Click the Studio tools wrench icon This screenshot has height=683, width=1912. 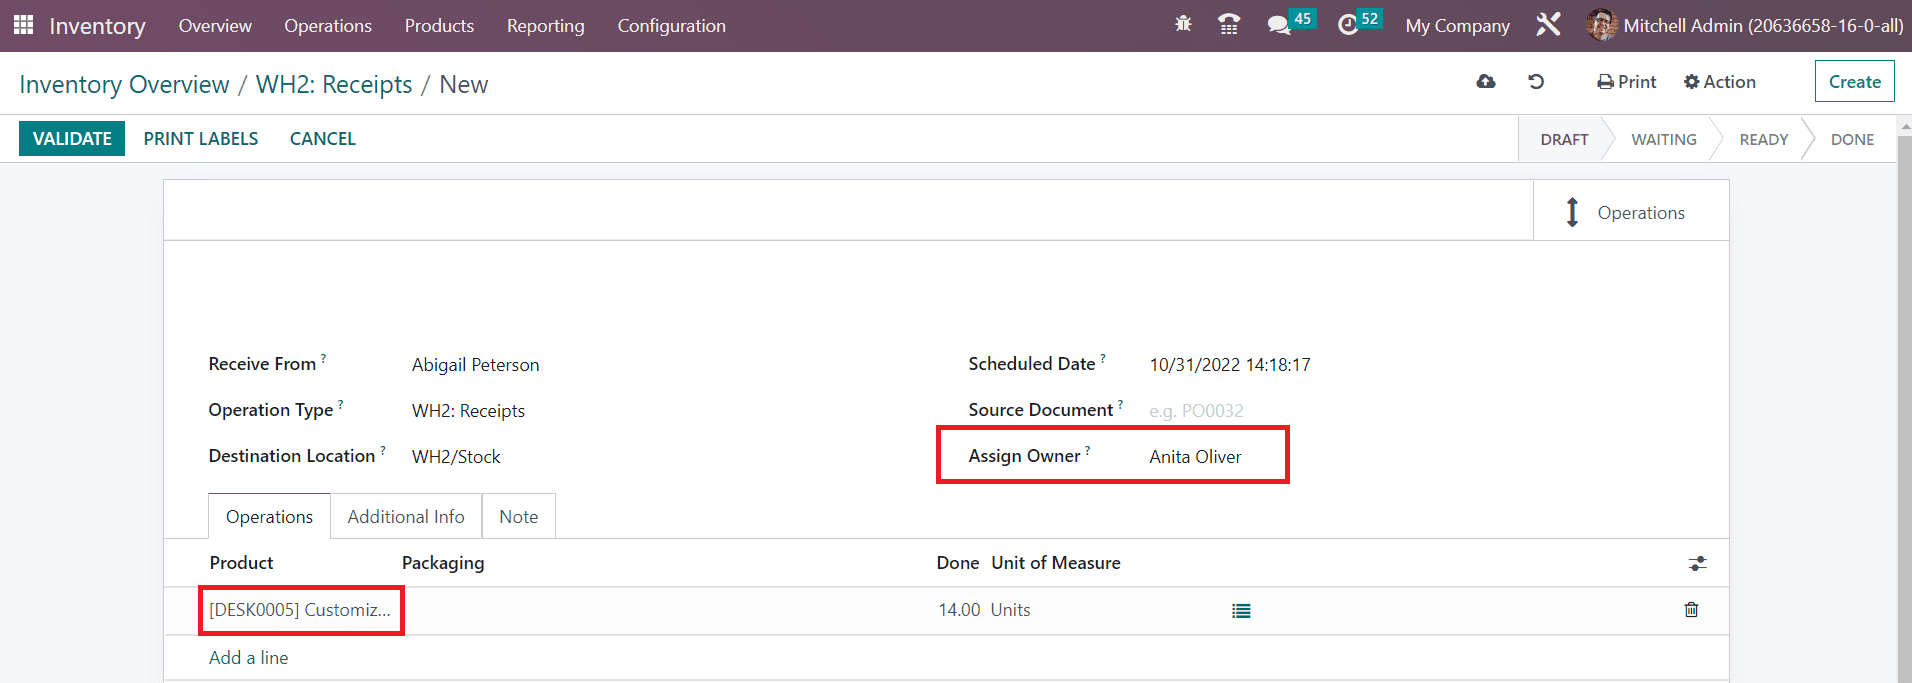click(1548, 25)
